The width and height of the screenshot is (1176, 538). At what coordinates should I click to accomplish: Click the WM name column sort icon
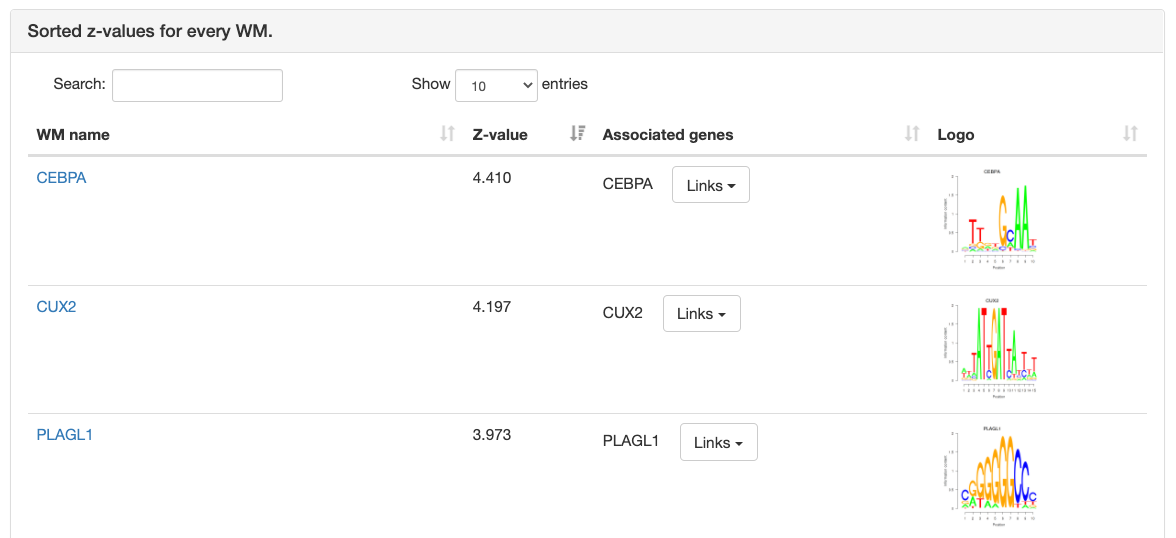pos(447,134)
